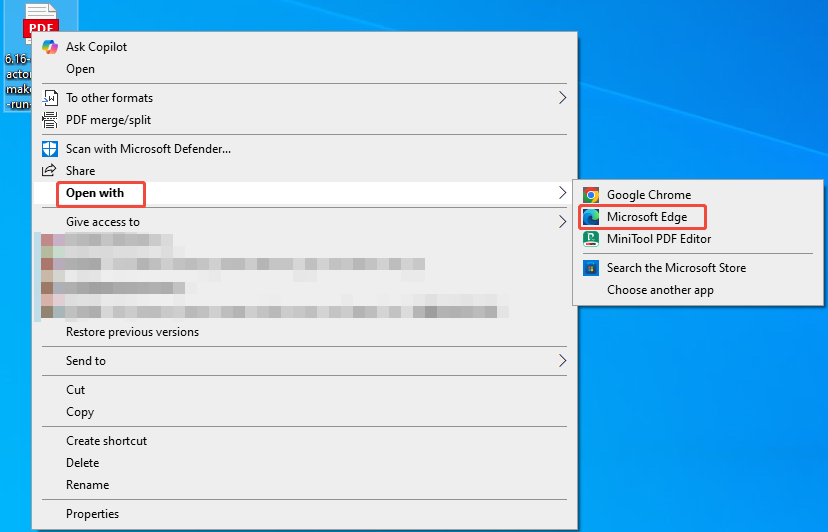Choose To other formats entry
The image size is (828, 532).
(304, 98)
